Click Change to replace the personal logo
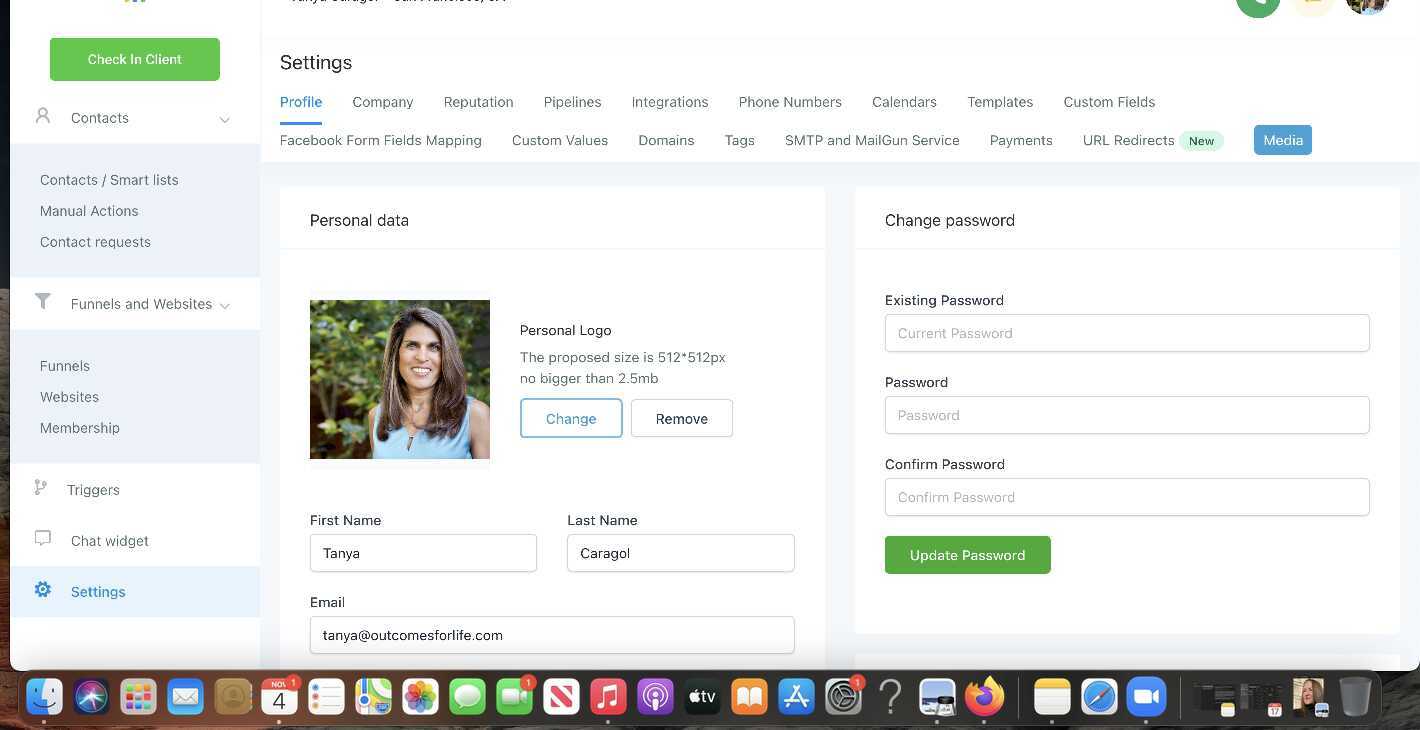The width and height of the screenshot is (1420, 730). click(571, 418)
